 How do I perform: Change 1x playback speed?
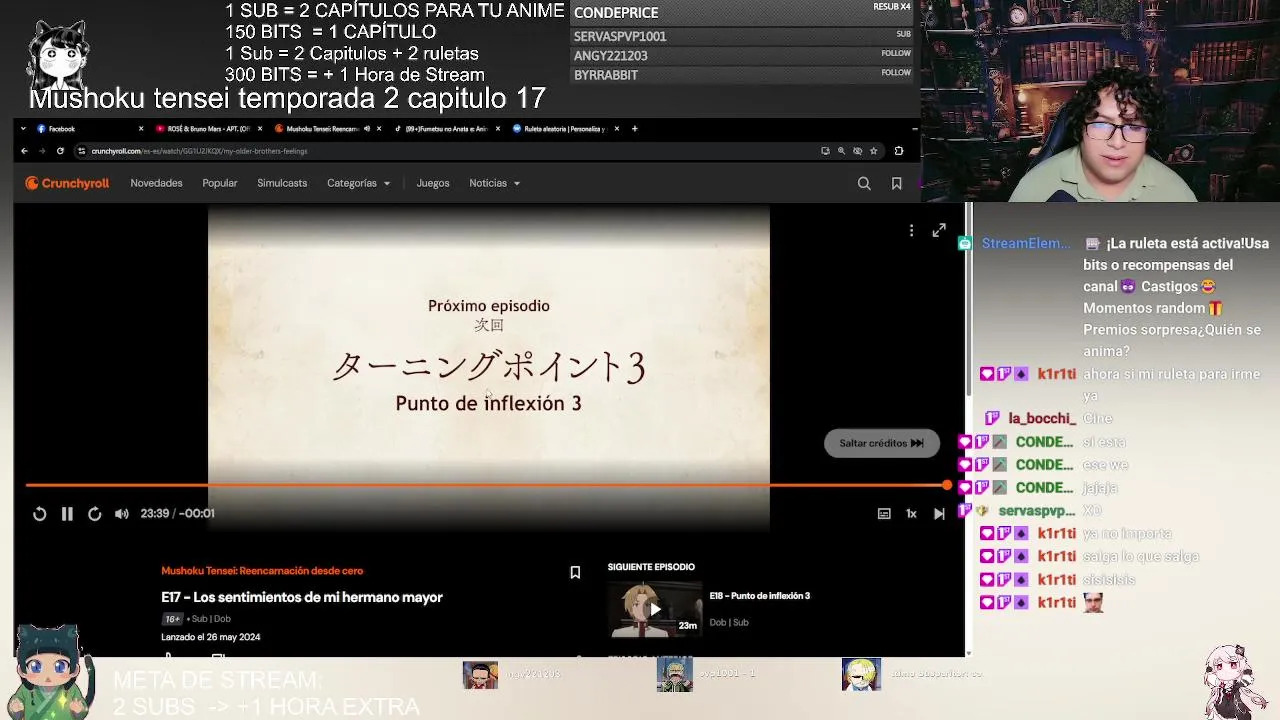(911, 513)
